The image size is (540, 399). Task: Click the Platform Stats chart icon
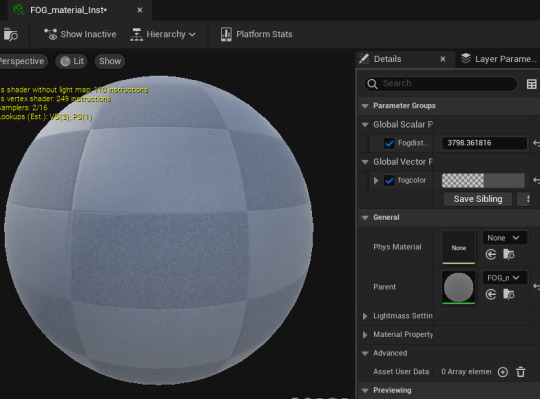tap(226, 34)
